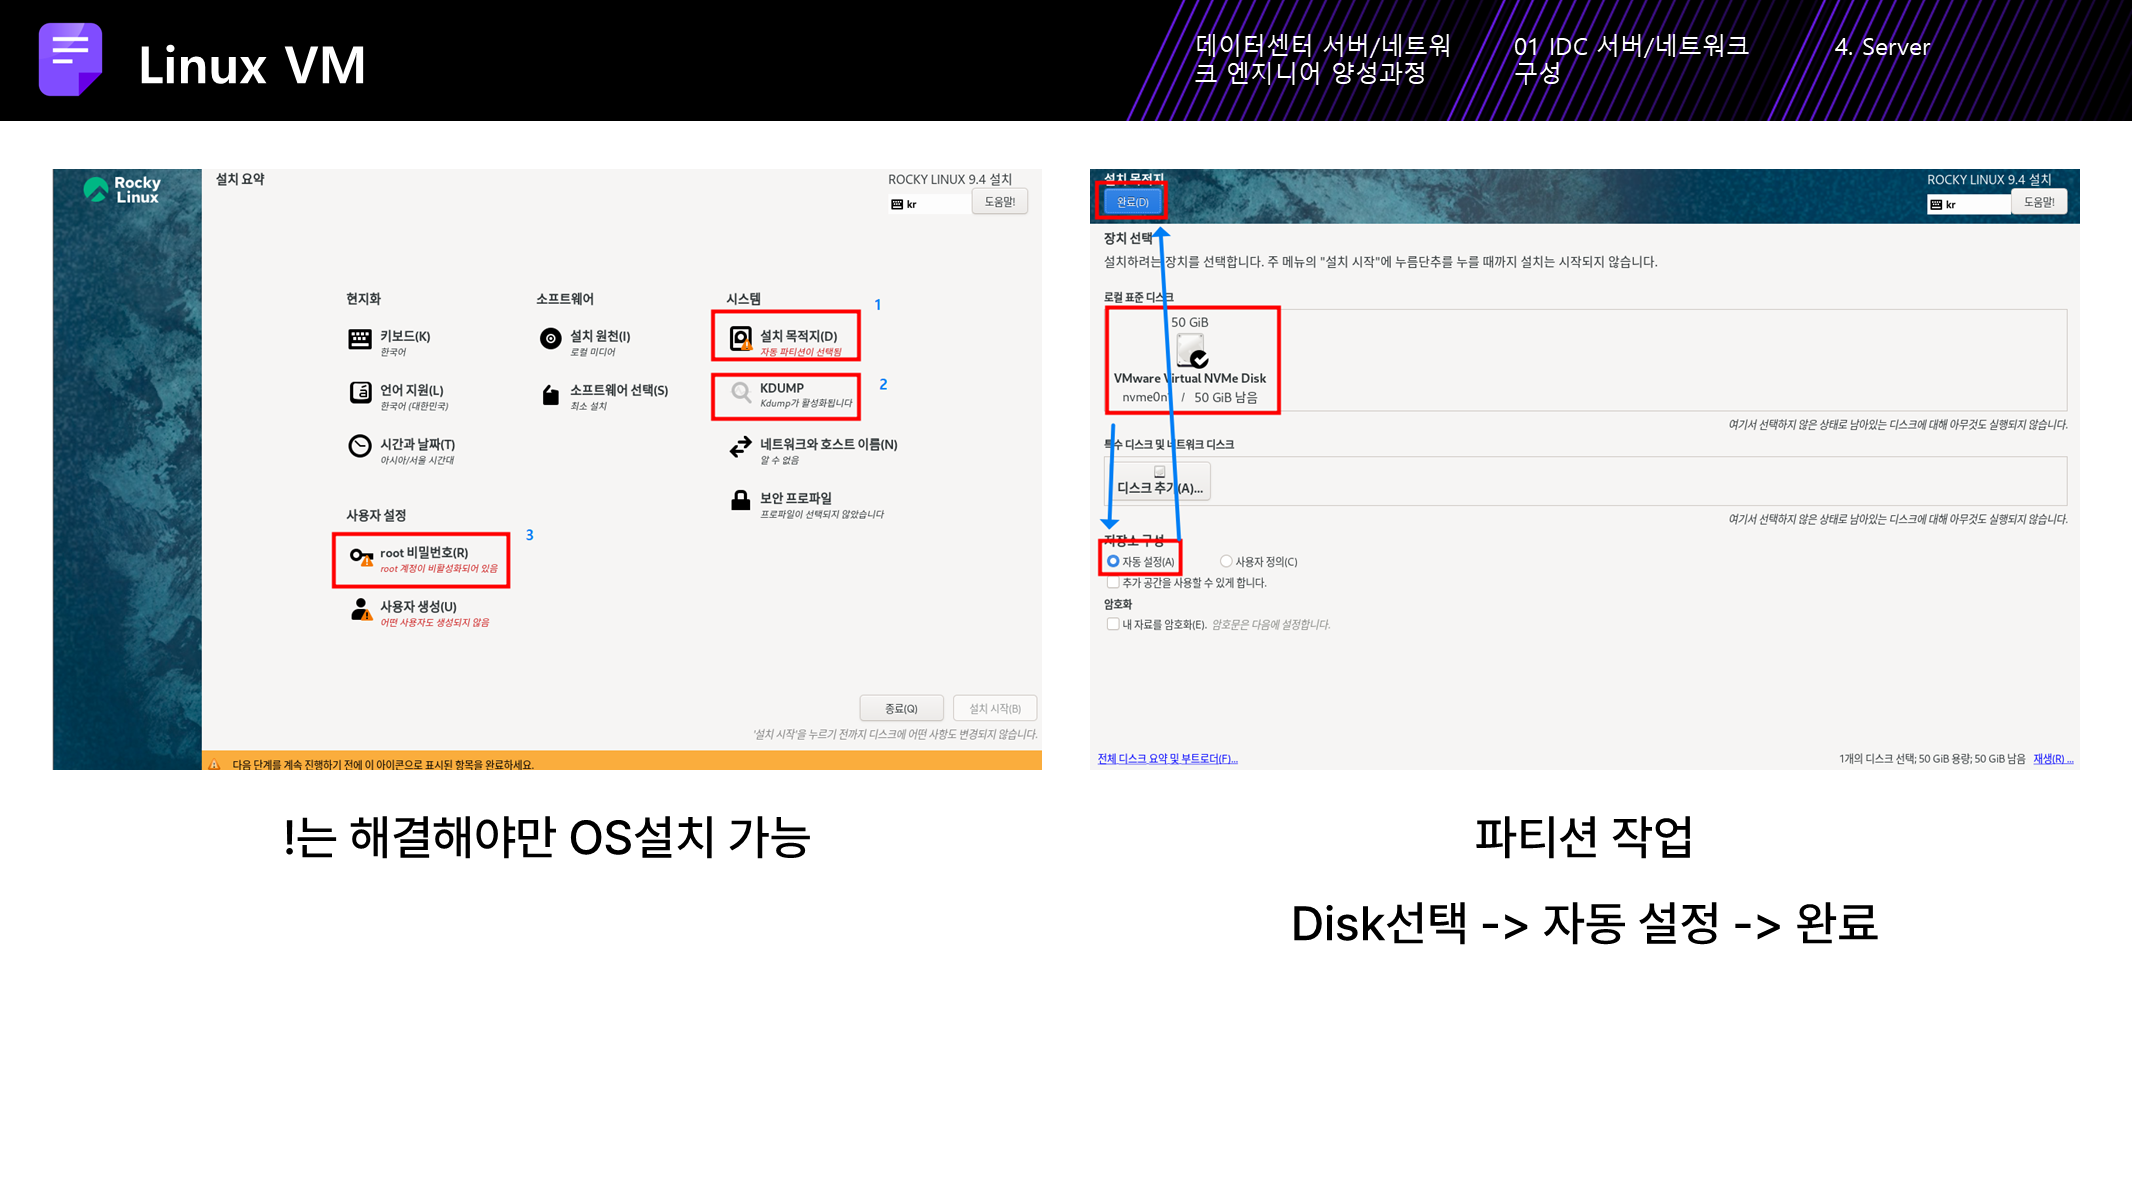The image size is (2132, 1200).
Task: Open installation destination (설치 목적지) disk icon
Action: [x=740, y=339]
